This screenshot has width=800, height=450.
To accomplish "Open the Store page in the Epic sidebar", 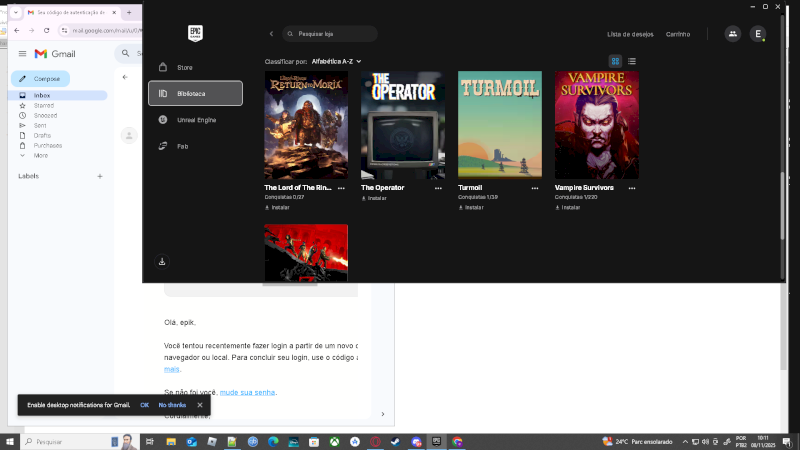I will (x=184, y=67).
